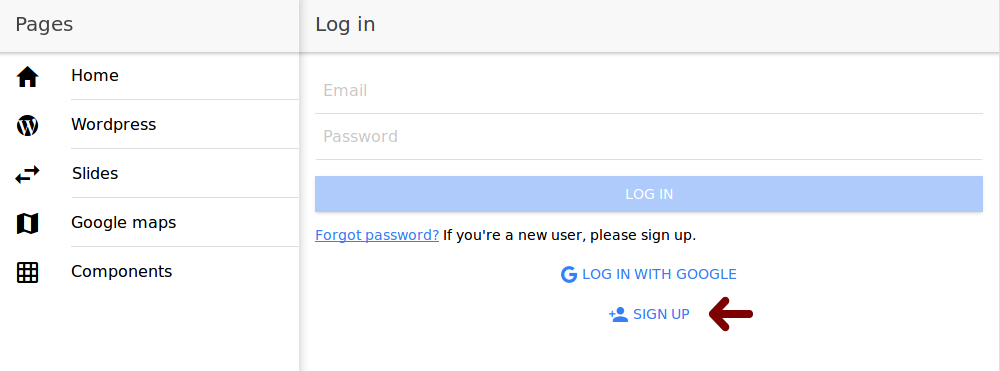Select the Google maps map icon
1000x371 pixels.
pyautogui.click(x=27, y=224)
